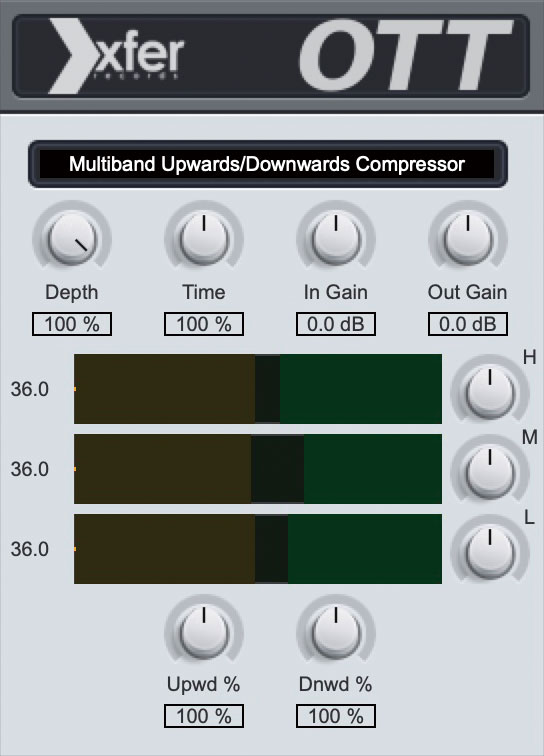Click the 36.0 value beside low band
Image resolution: width=544 pixels, height=756 pixels.
(30, 549)
